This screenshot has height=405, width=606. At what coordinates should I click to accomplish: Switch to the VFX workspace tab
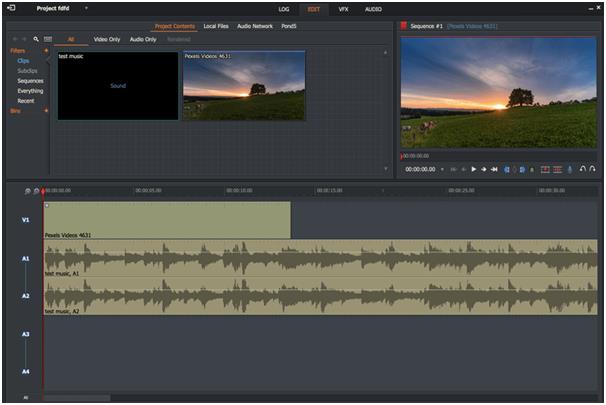tap(343, 9)
